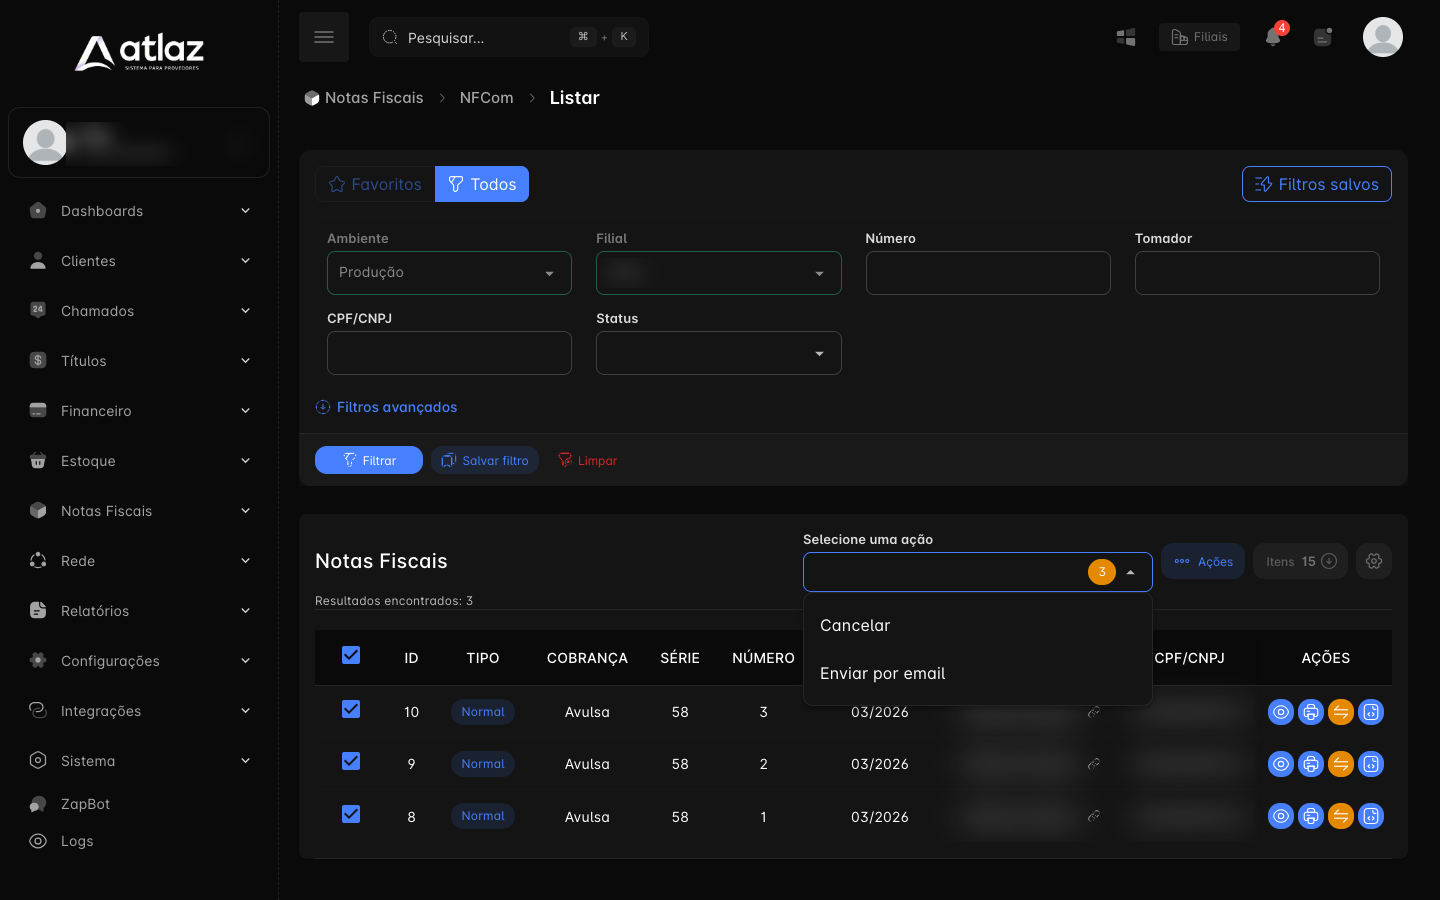This screenshot has height=900, width=1440.
Task: Uncheck the checkbox for row ID 8
Action: click(x=351, y=814)
